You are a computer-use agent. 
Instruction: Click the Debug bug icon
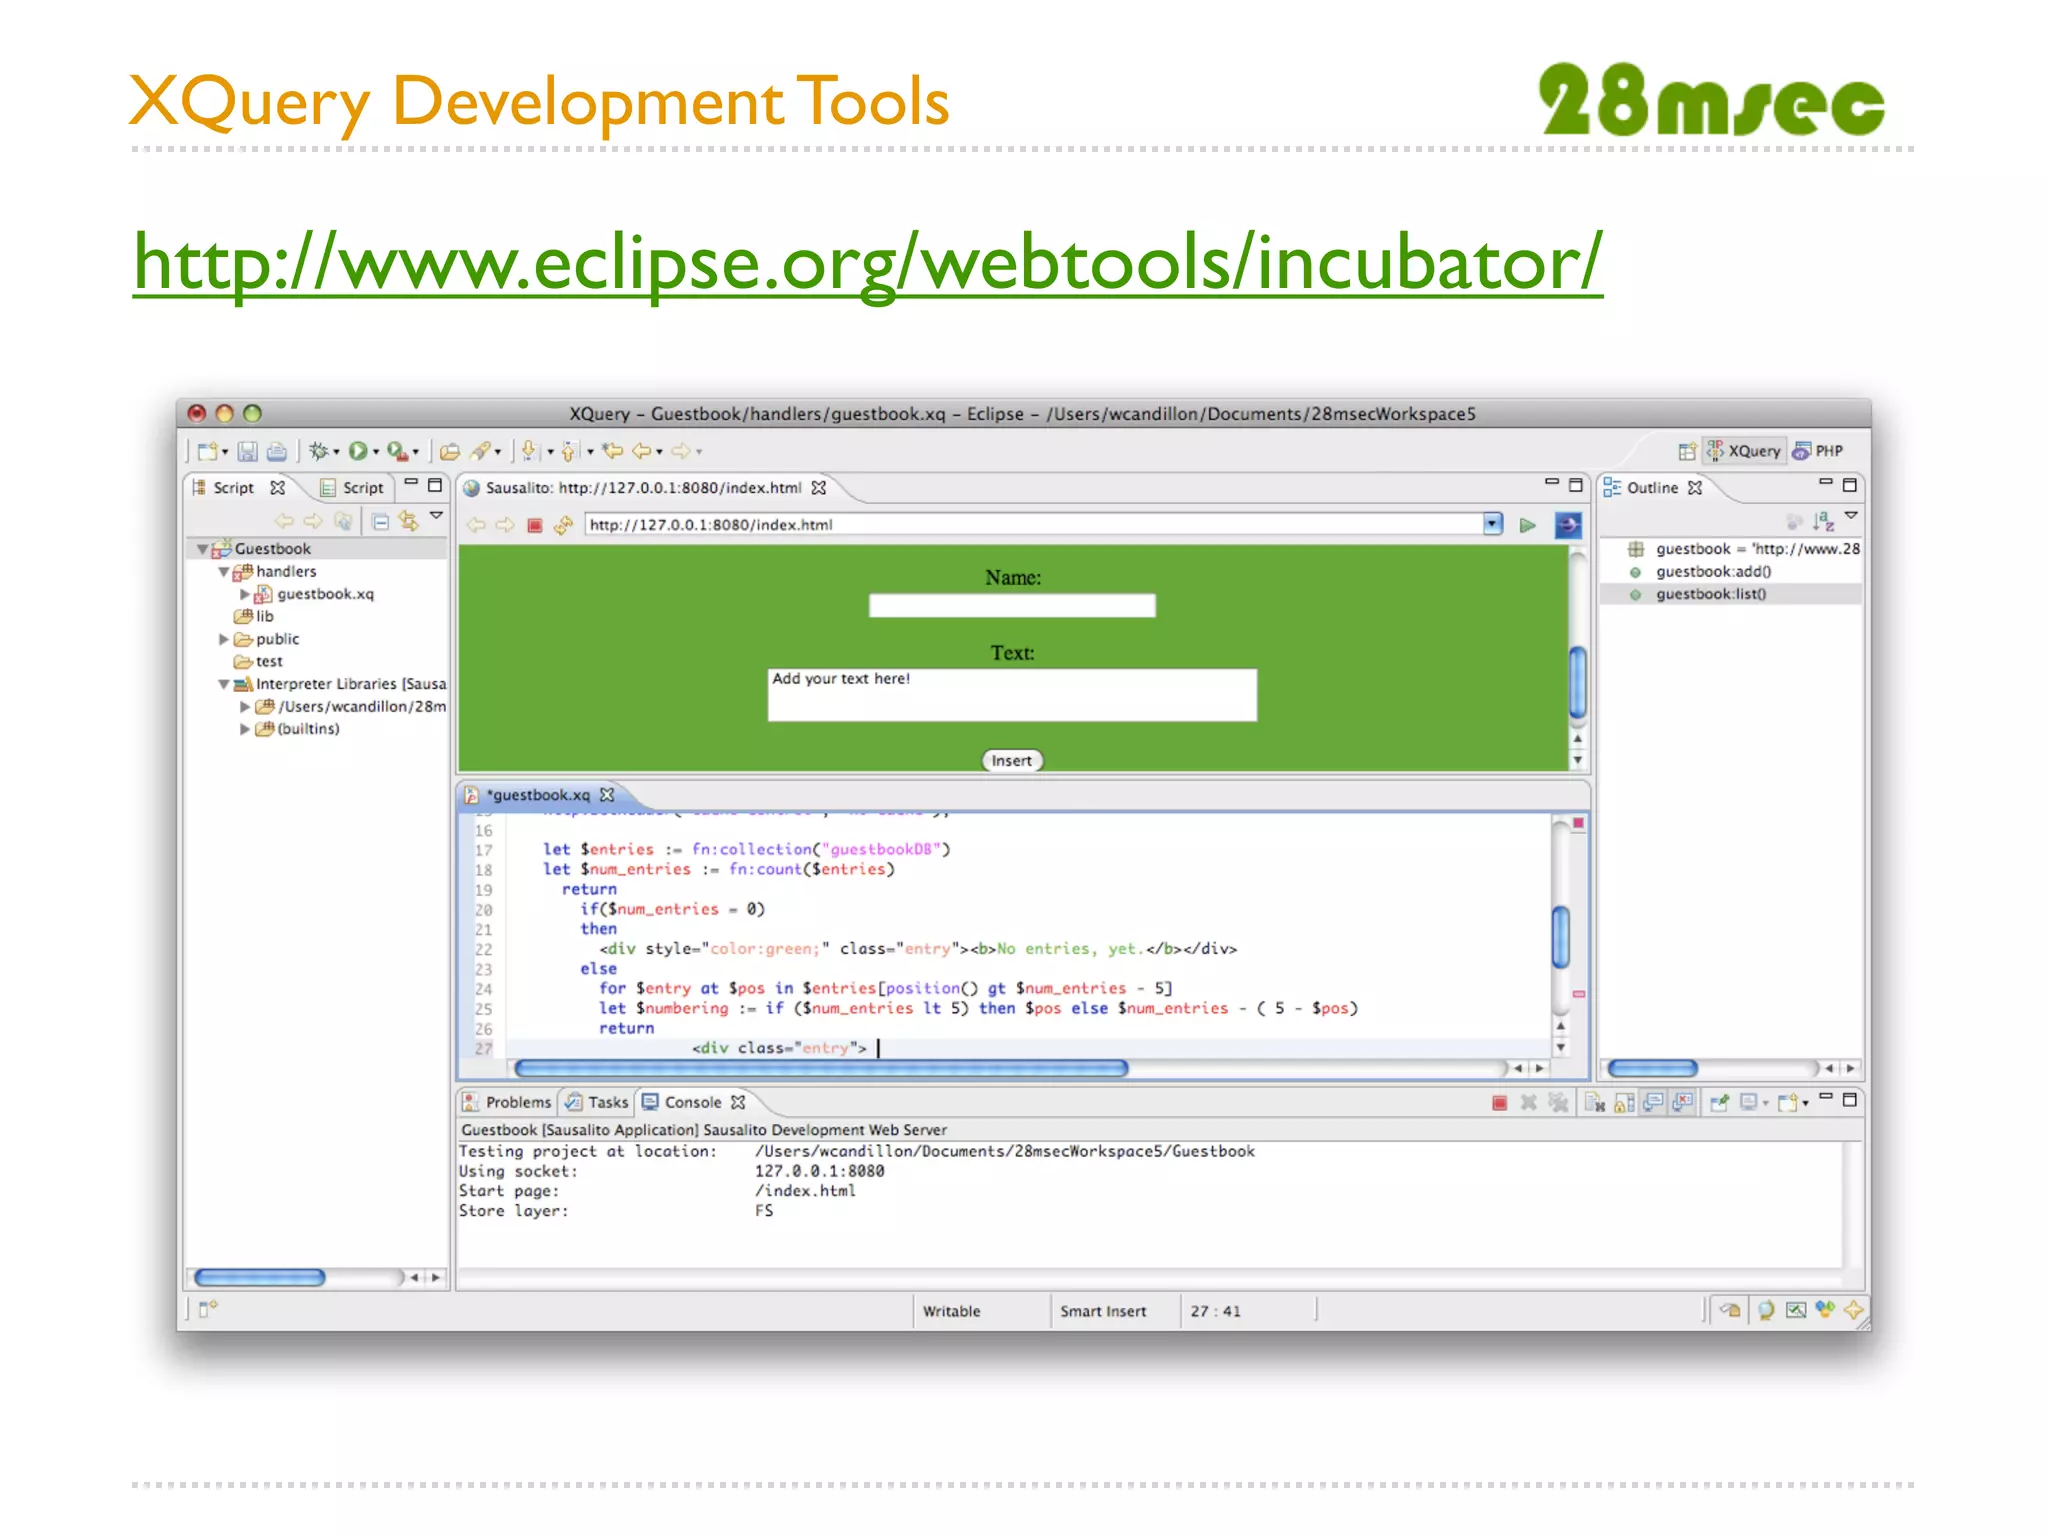(x=319, y=451)
